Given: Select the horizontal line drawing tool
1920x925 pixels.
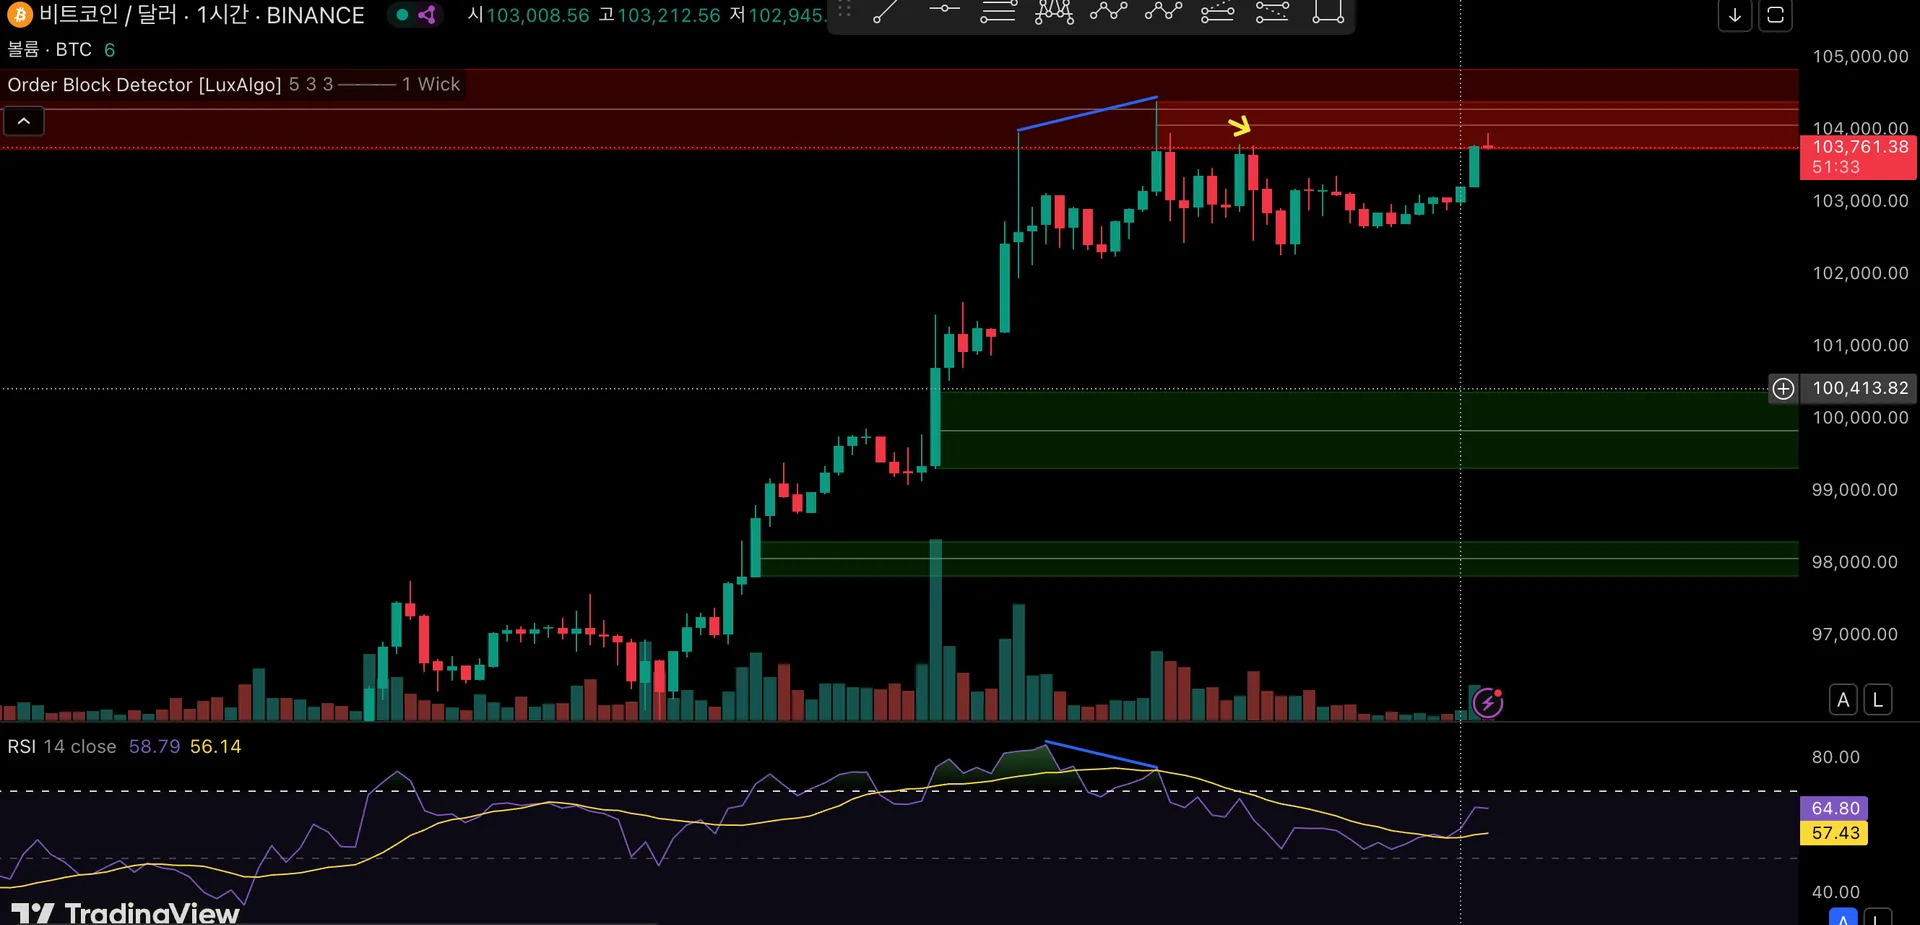Looking at the screenshot, I should 943,10.
